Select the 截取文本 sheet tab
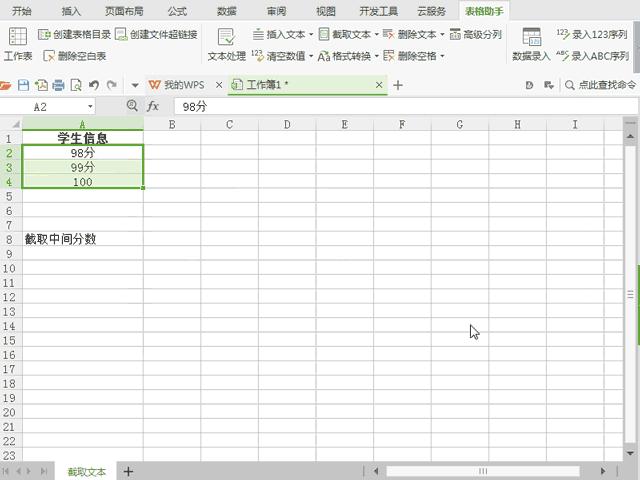The height and width of the screenshot is (480, 640). [x=87, y=471]
